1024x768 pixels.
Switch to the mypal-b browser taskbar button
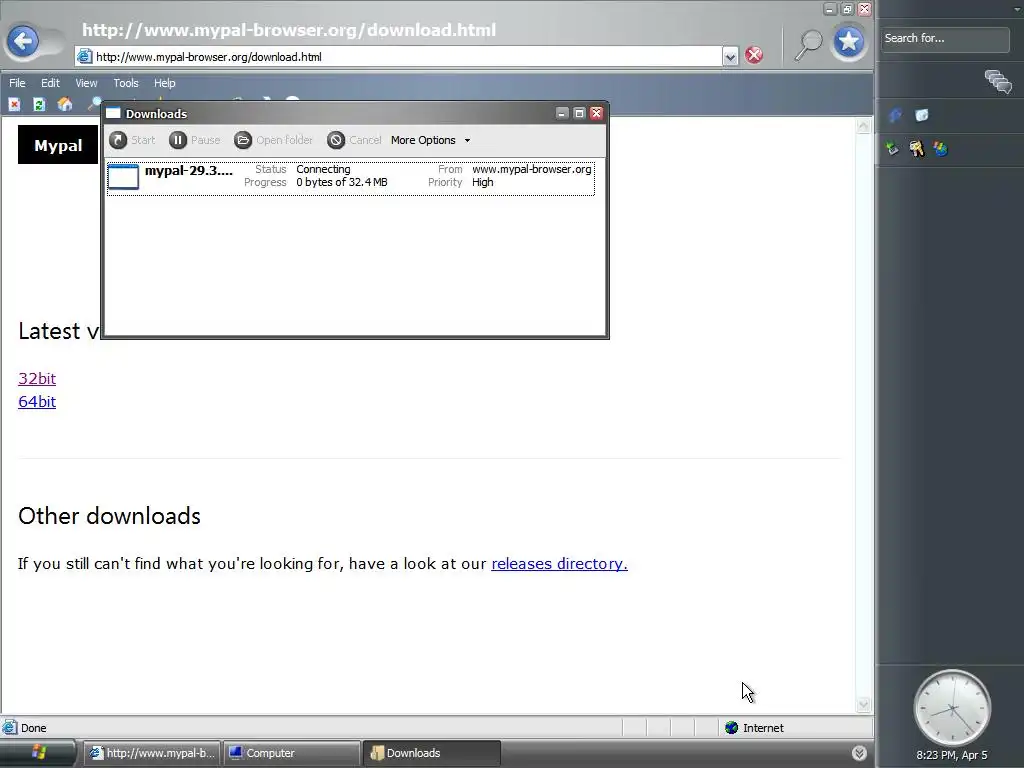tap(152, 753)
